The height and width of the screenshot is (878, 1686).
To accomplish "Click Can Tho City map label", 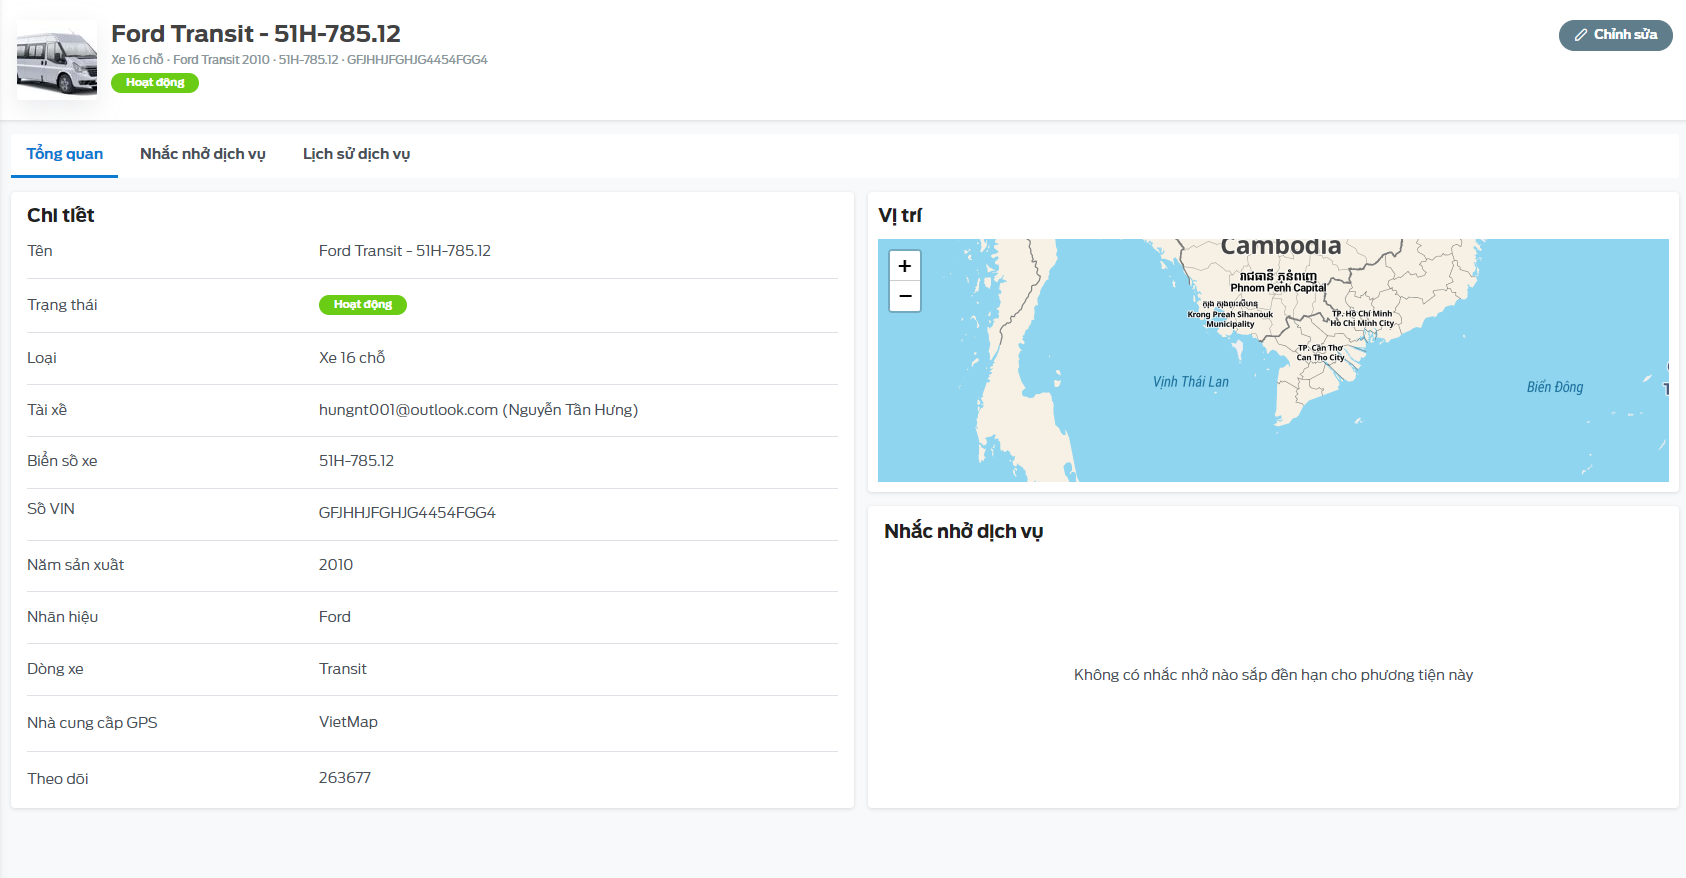I will pyautogui.click(x=1320, y=357).
